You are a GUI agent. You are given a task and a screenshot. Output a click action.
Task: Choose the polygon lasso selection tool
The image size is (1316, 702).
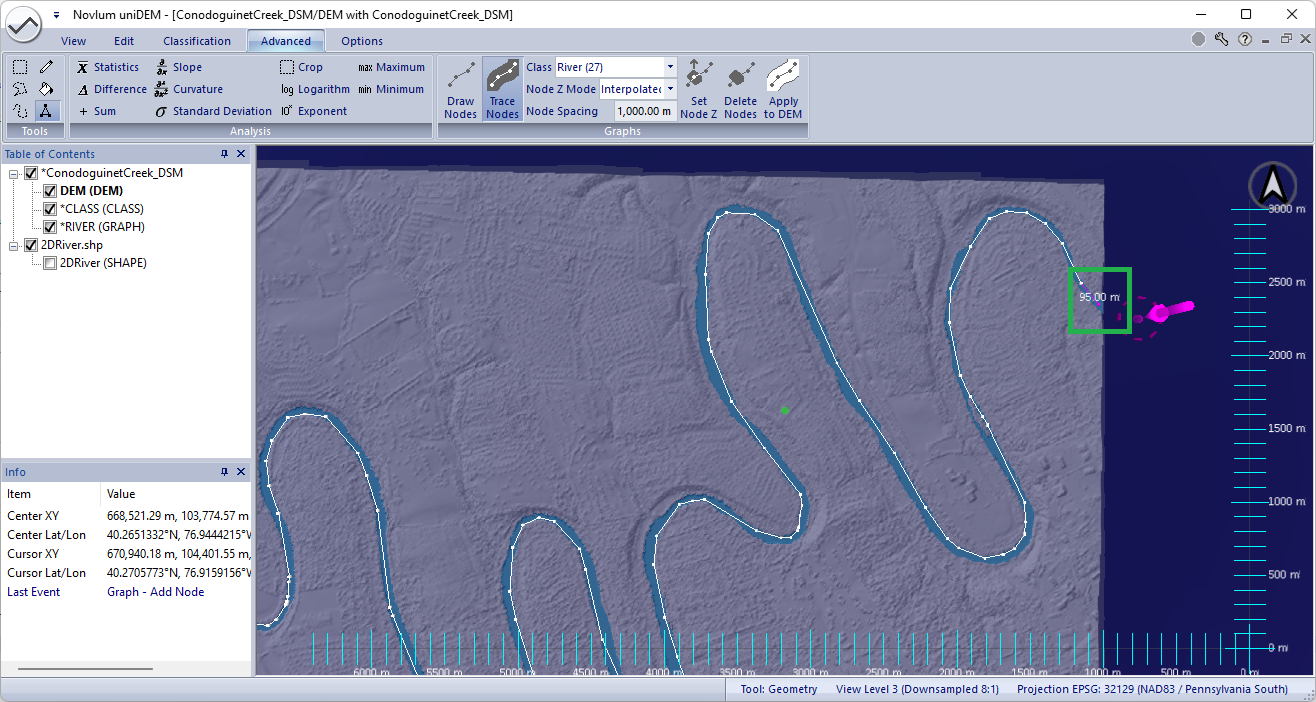pyautogui.click(x=19, y=89)
